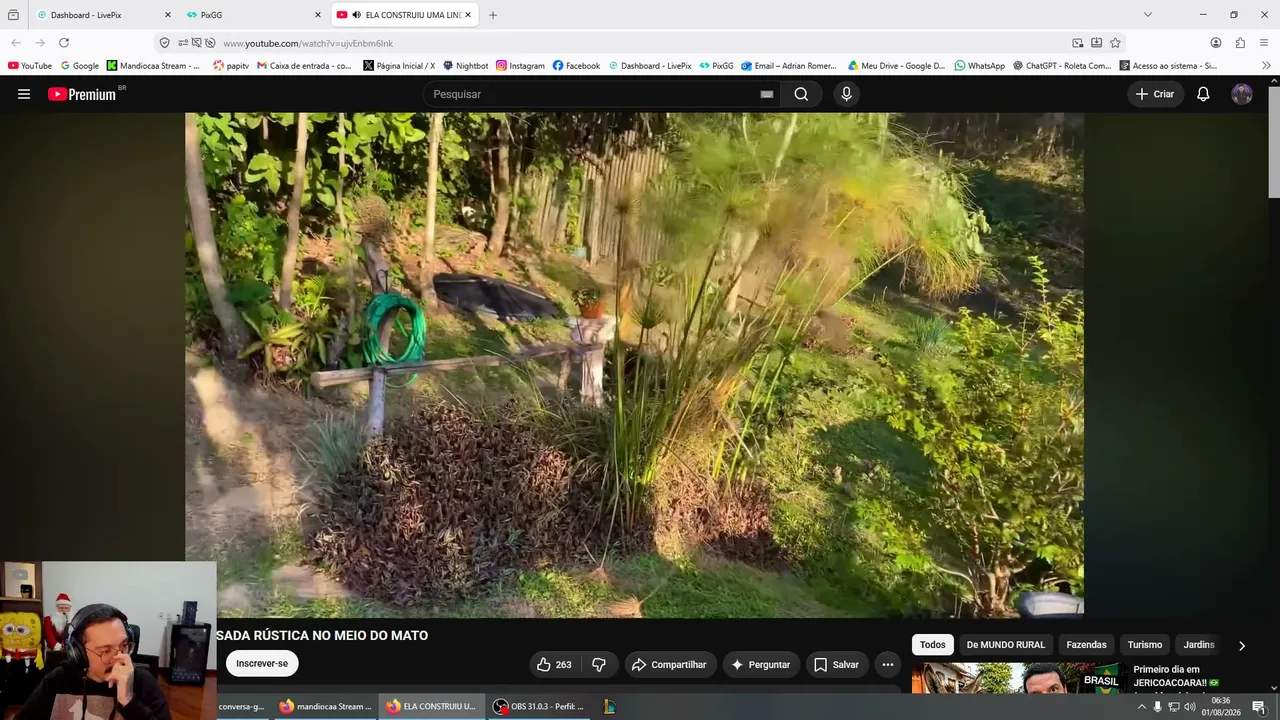Open YouTube notifications bell
This screenshot has width=1280, height=720.
[1203, 94]
